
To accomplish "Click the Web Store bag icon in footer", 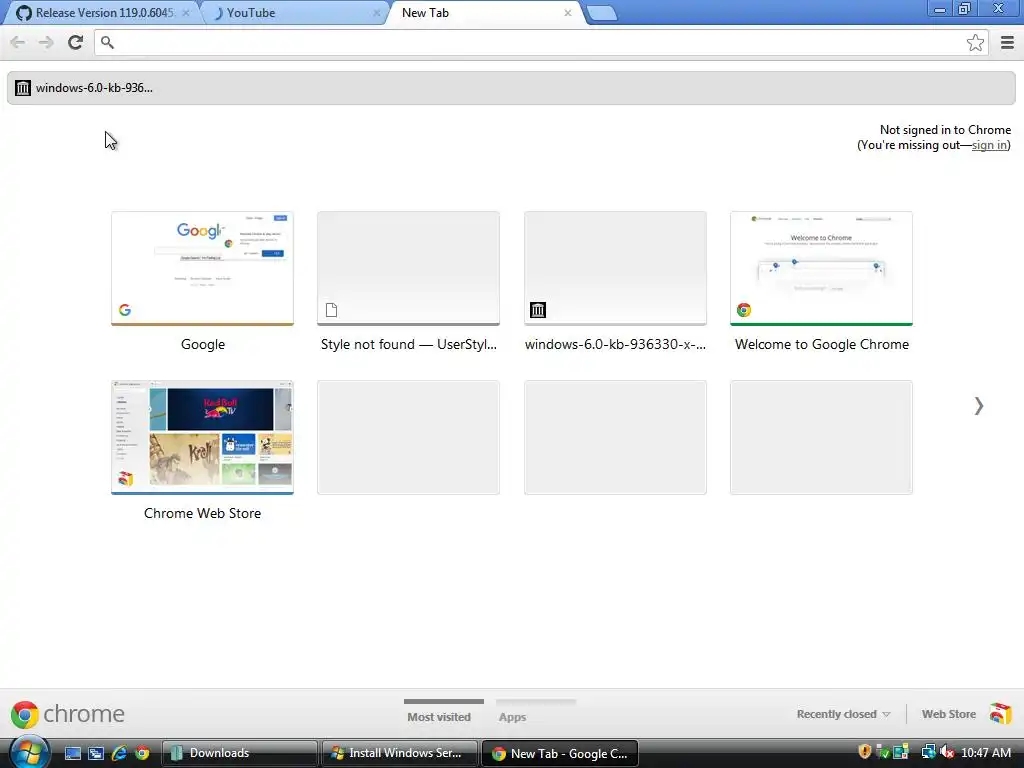I will pos(1000,713).
